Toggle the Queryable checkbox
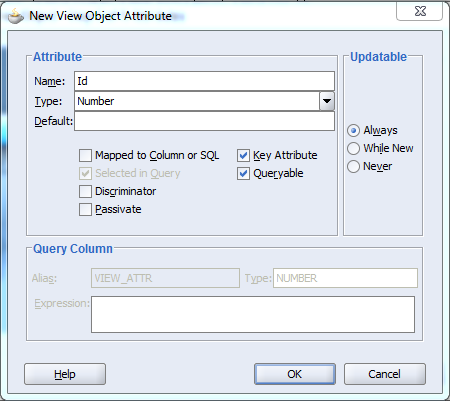Screen dimensions: 450x401 pos(243,173)
